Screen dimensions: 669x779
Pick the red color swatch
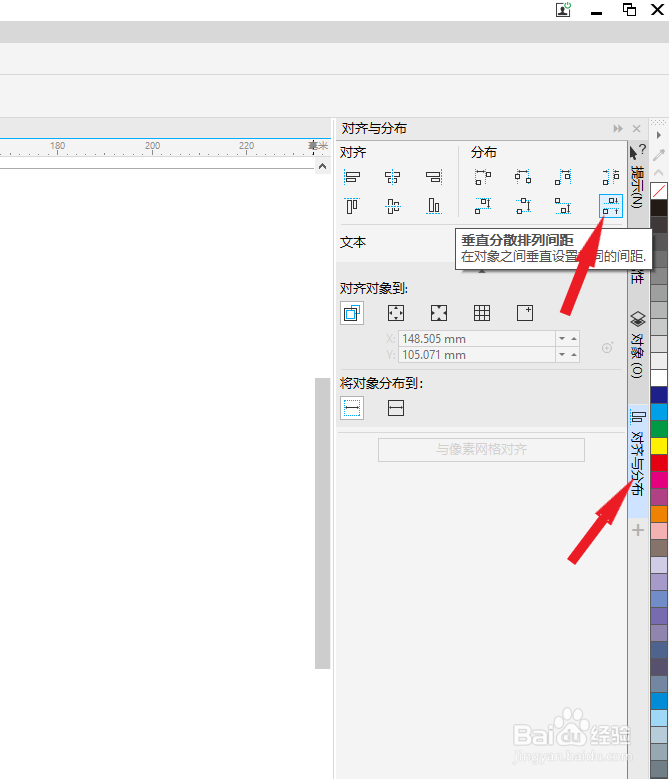pos(659,463)
